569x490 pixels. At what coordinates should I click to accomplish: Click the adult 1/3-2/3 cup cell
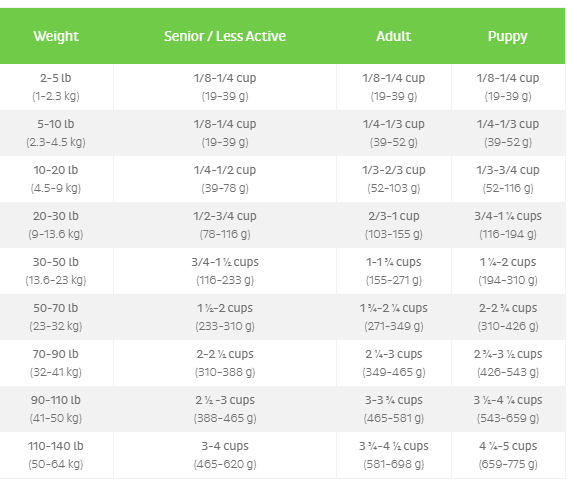point(394,179)
